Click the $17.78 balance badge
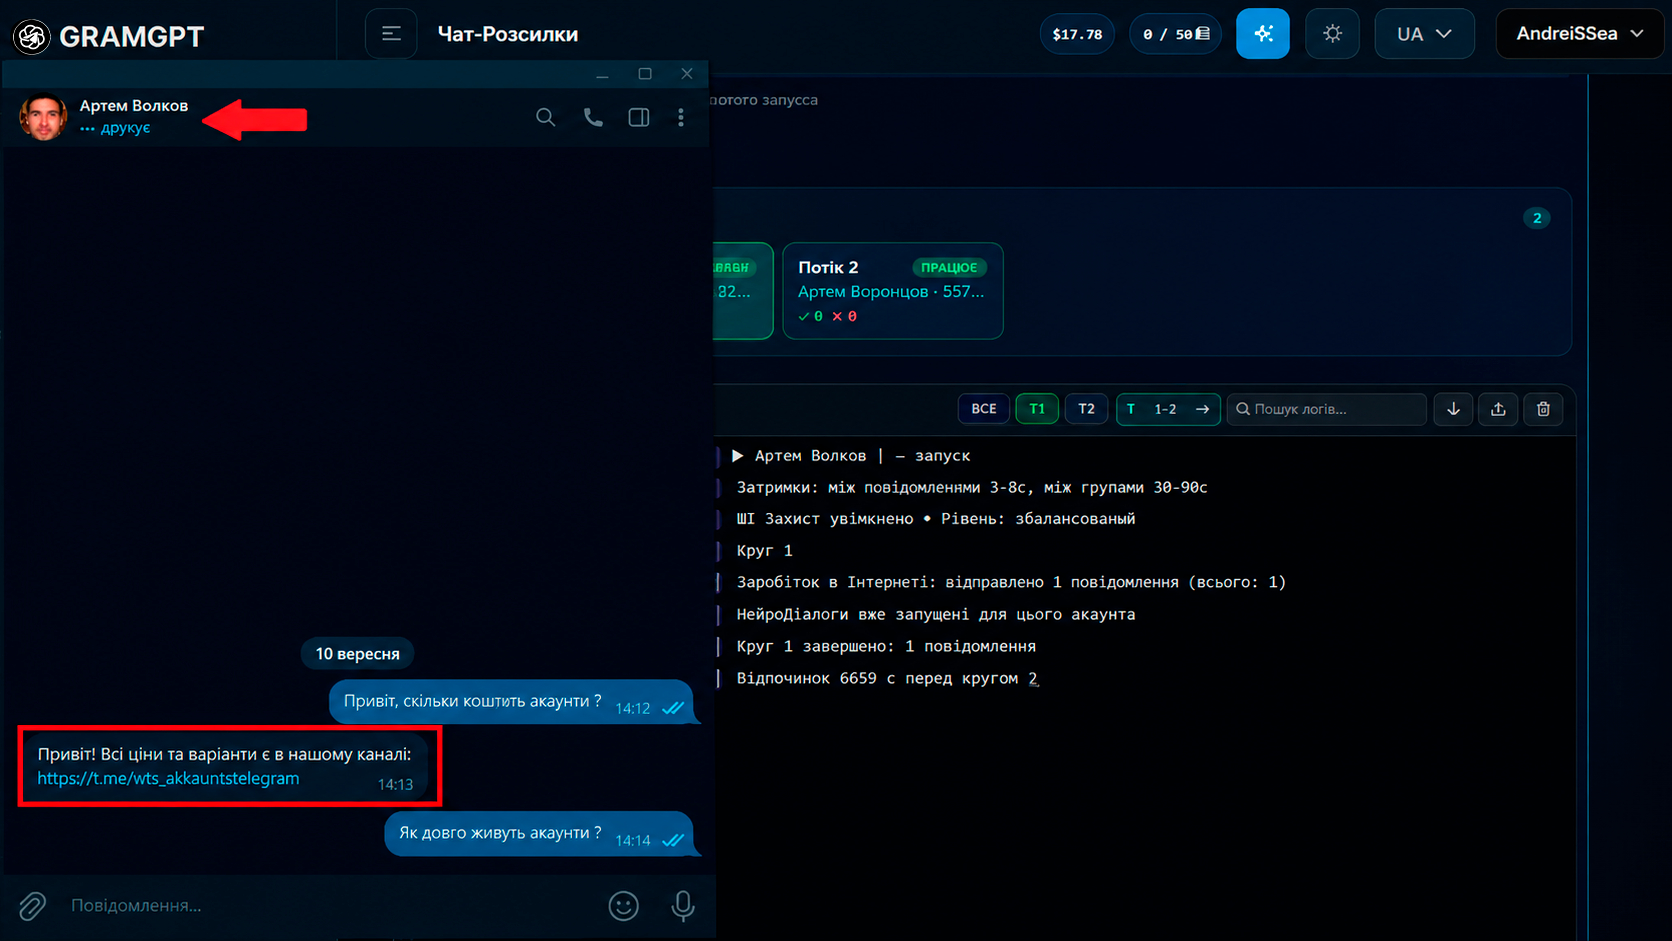This screenshot has width=1672, height=941. (1077, 34)
